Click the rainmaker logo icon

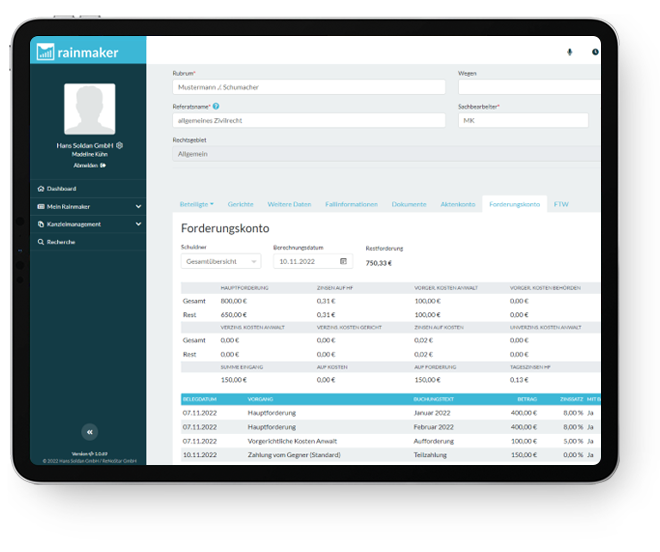(45, 52)
